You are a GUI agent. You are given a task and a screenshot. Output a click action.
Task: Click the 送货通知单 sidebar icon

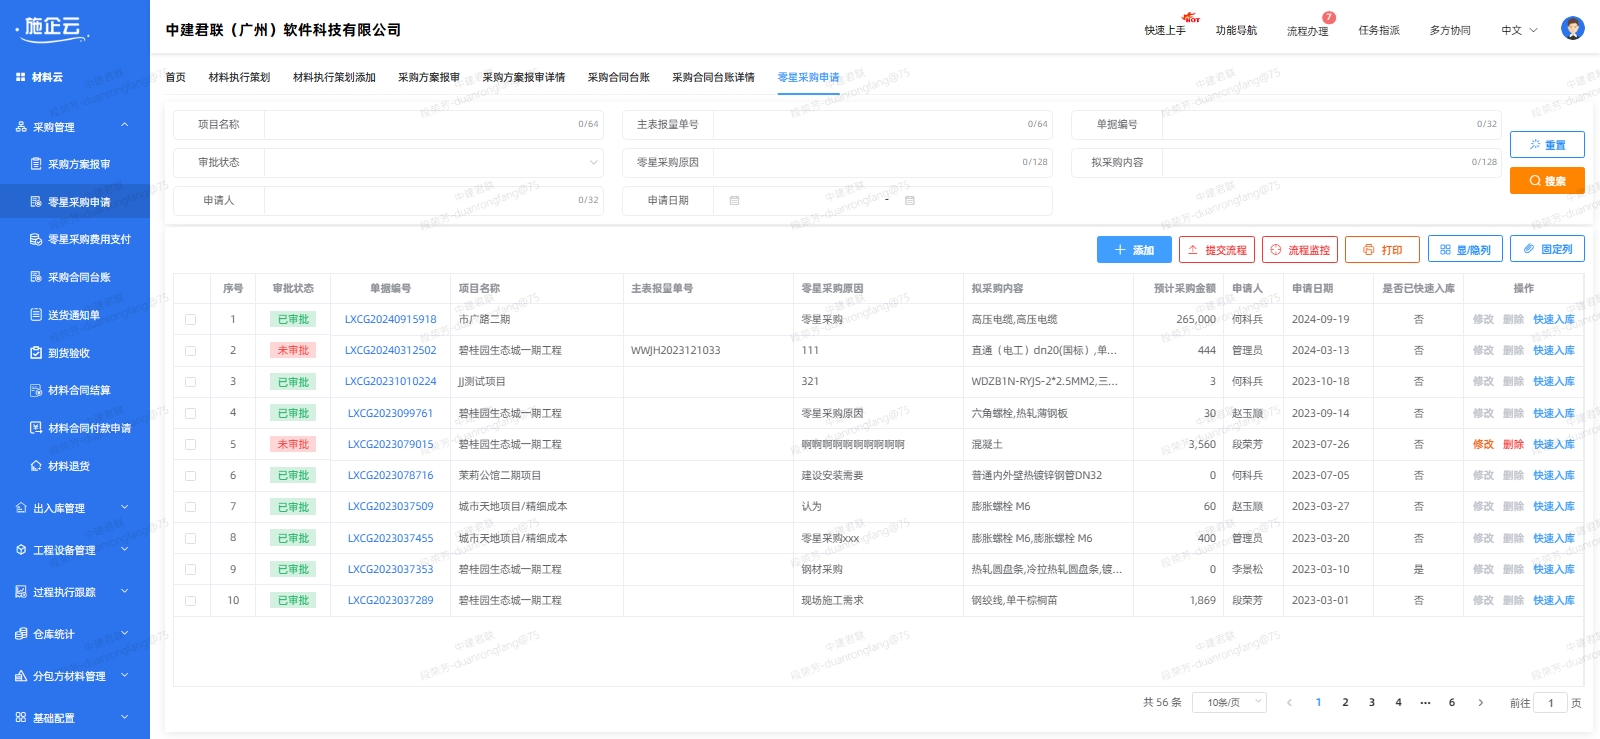click(36, 315)
